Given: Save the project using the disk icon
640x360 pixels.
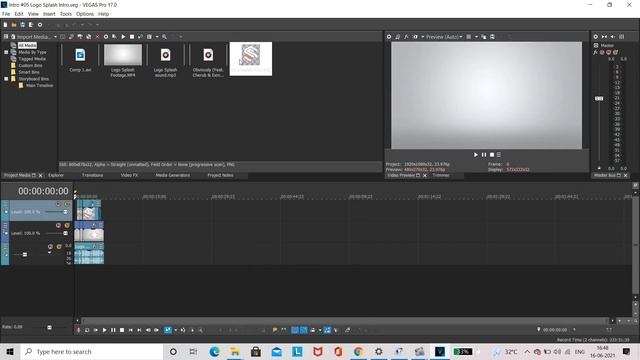Looking at the screenshot, I should click(22, 25).
